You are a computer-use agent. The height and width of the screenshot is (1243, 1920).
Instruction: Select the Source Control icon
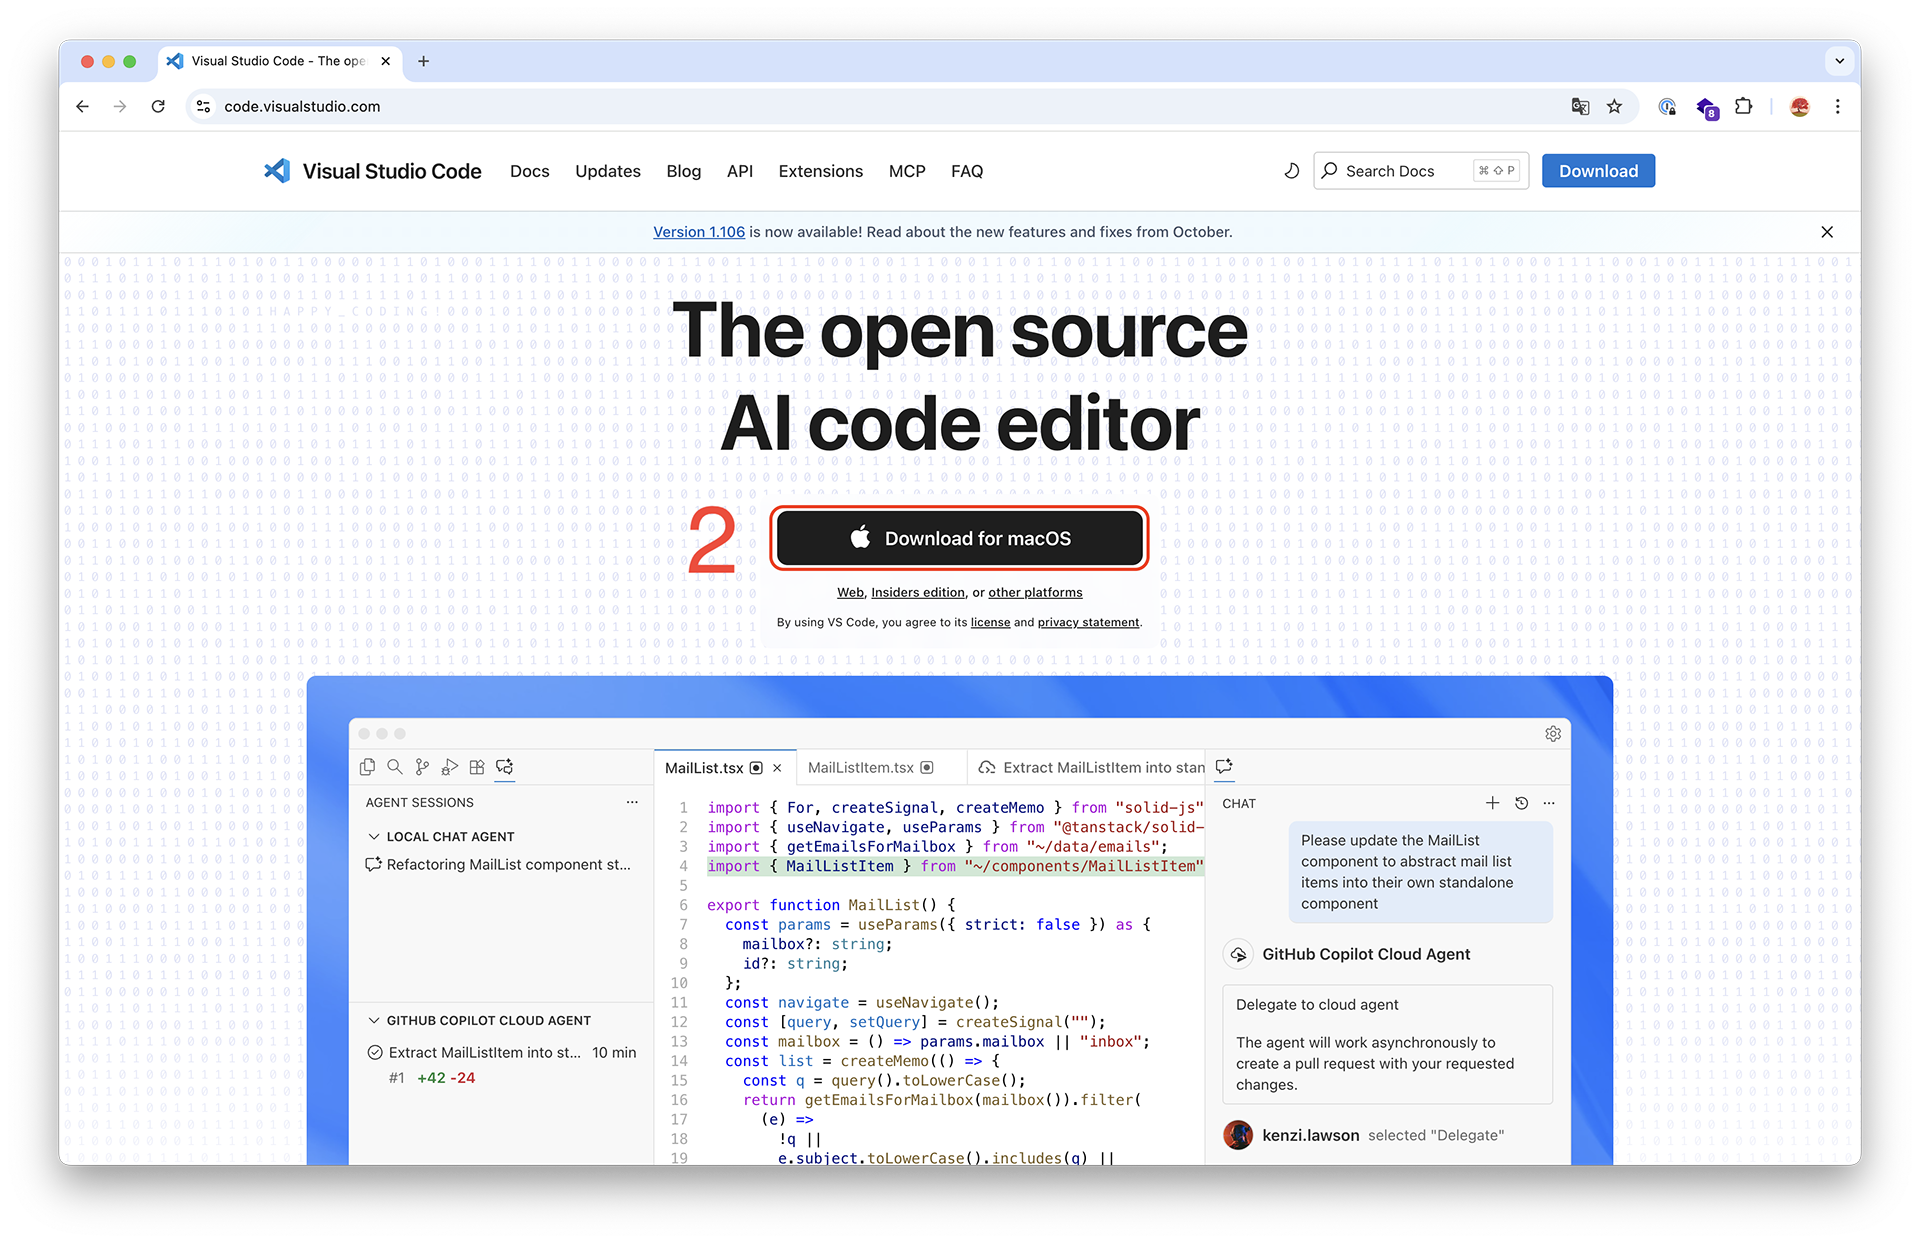pyautogui.click(x=421, y=766)
